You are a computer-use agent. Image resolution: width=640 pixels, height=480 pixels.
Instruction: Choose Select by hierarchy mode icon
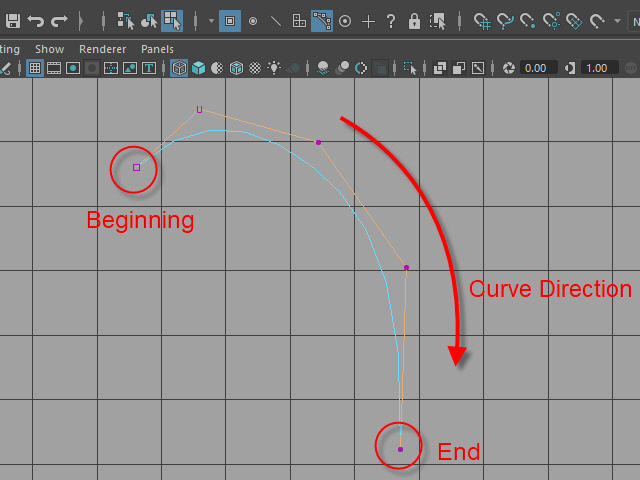click(x=126, y=20)
